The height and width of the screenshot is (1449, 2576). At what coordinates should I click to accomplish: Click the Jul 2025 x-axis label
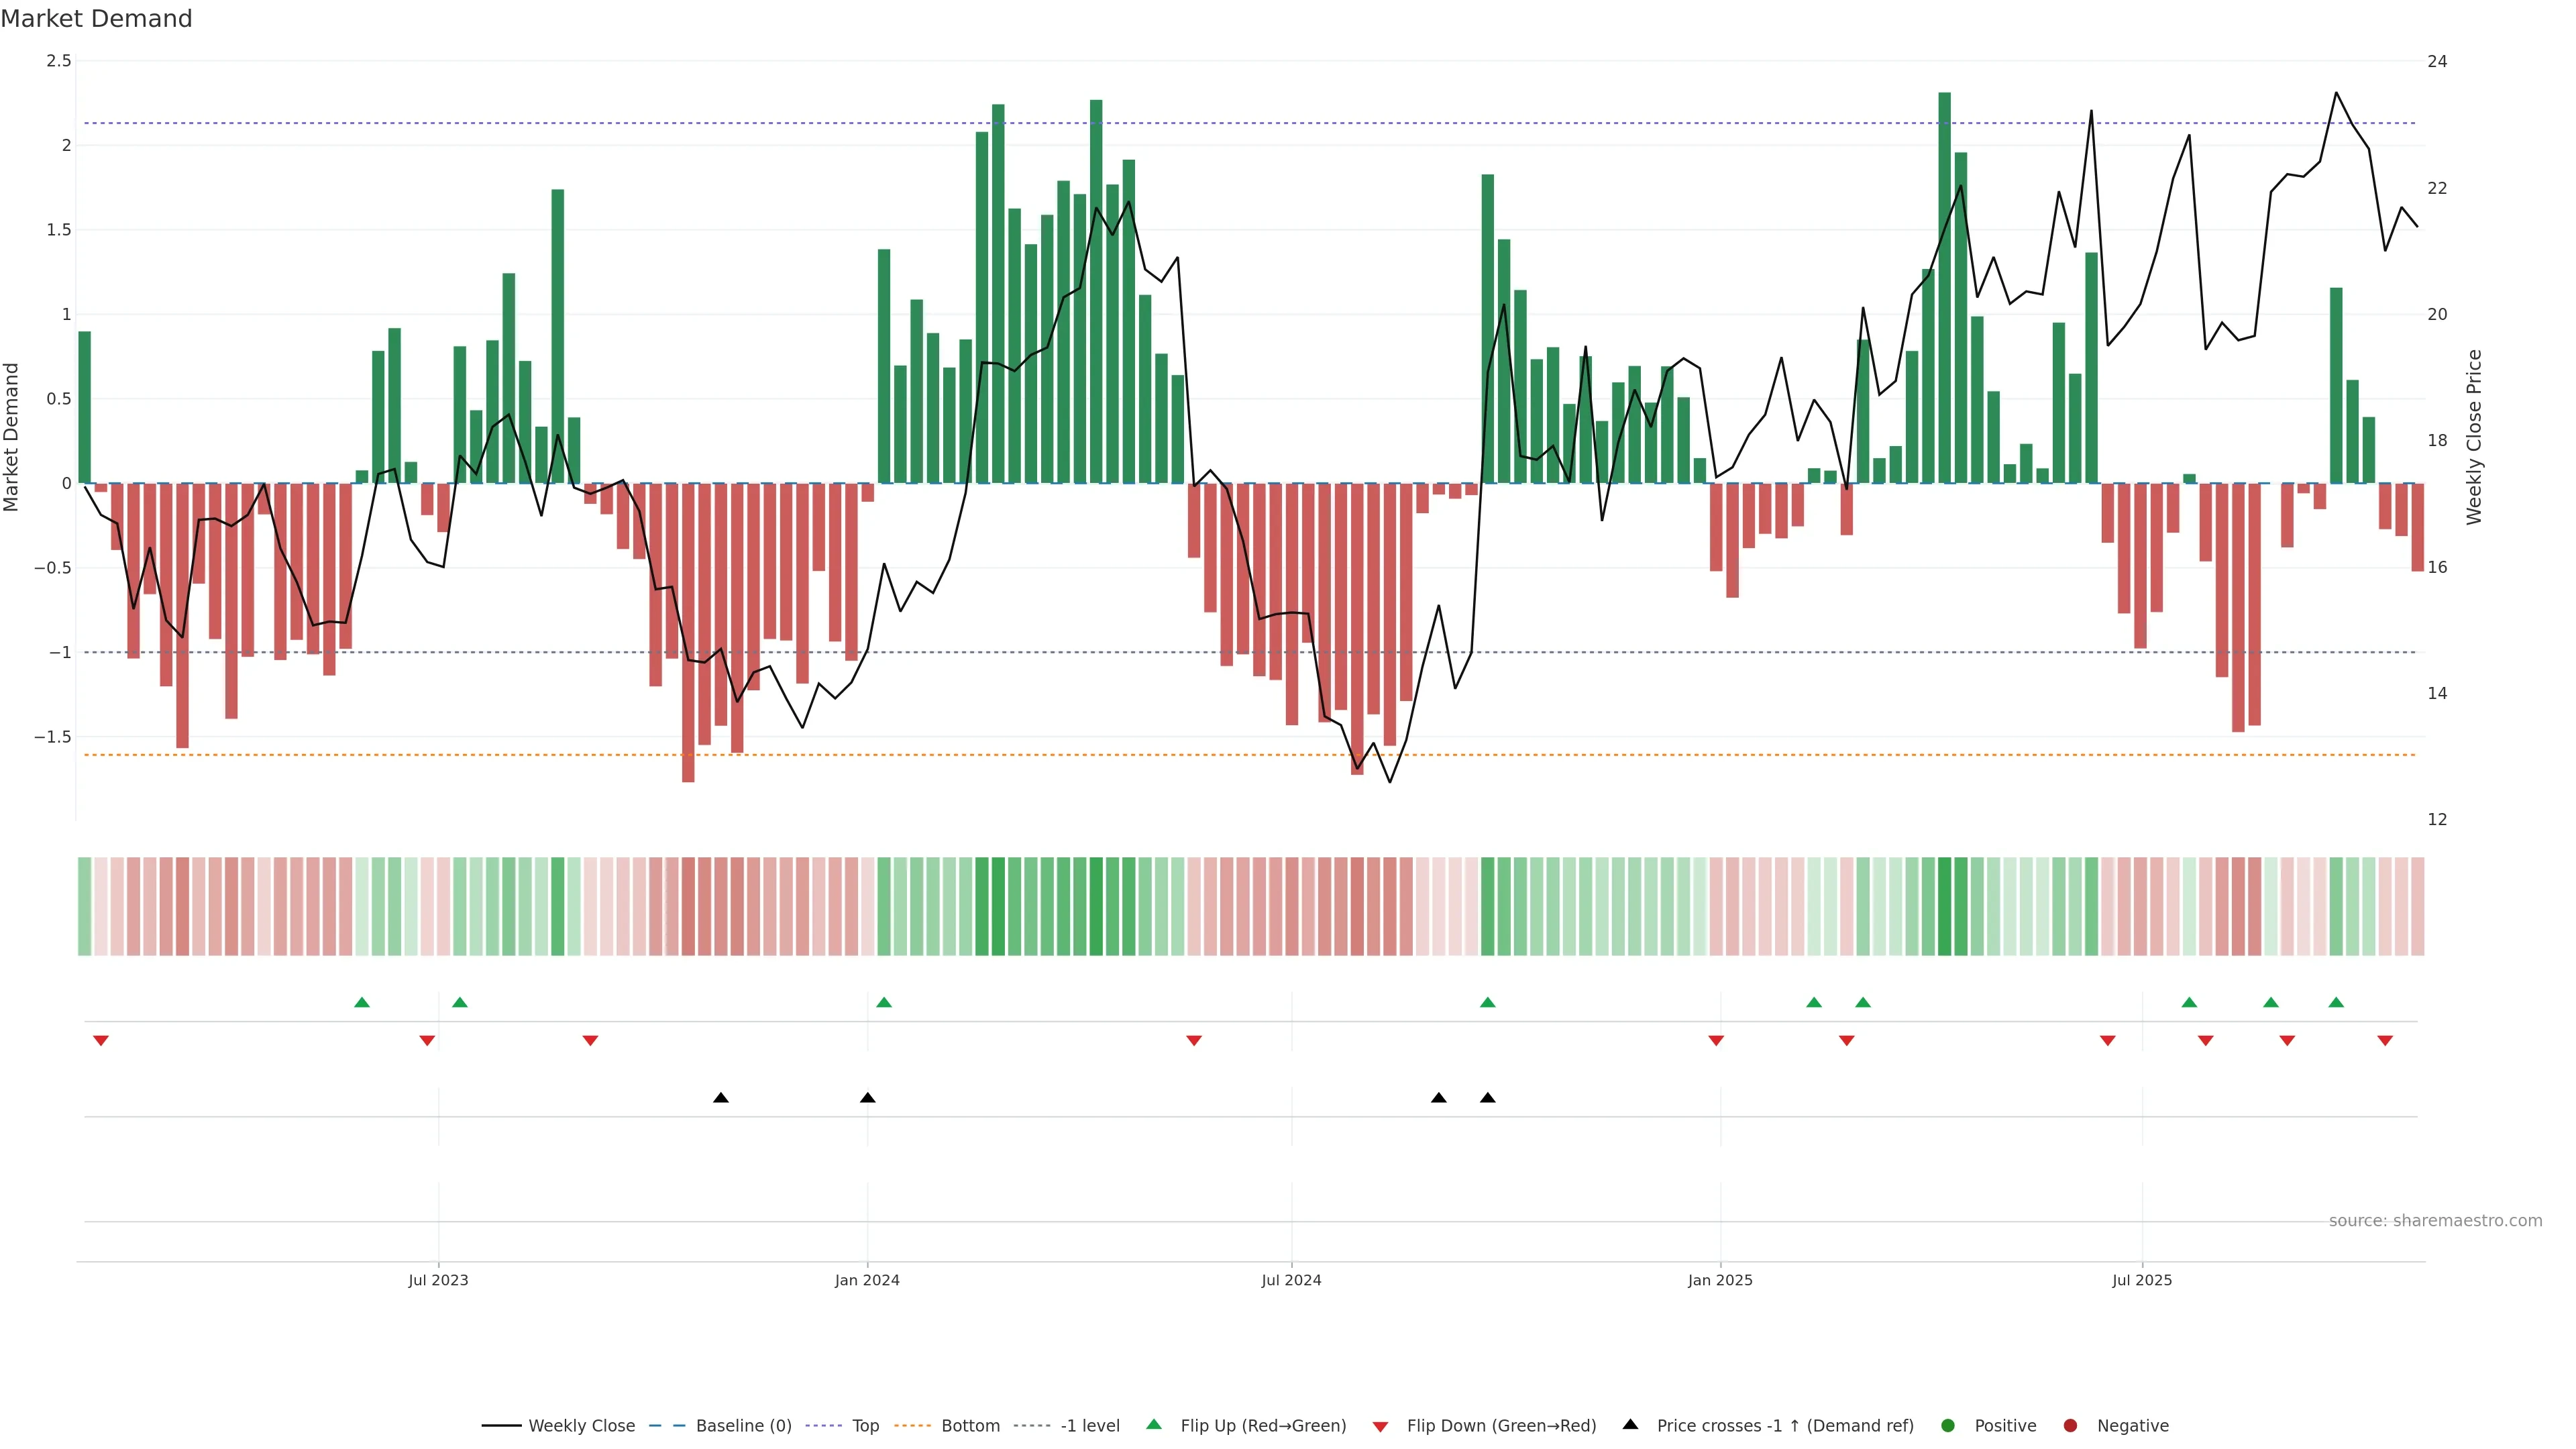click(x=2142, y=1280)
